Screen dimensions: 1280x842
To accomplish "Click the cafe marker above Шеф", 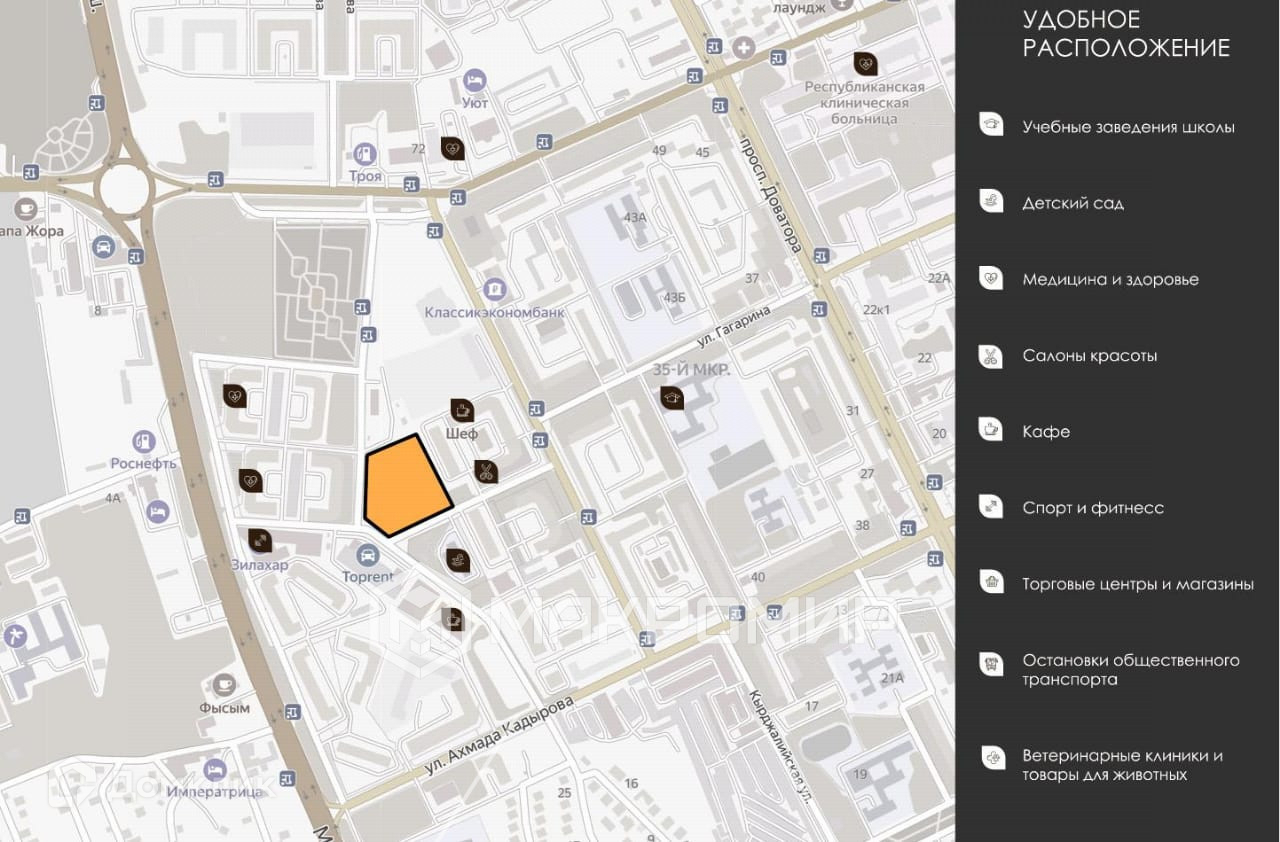I will [462, 409].
